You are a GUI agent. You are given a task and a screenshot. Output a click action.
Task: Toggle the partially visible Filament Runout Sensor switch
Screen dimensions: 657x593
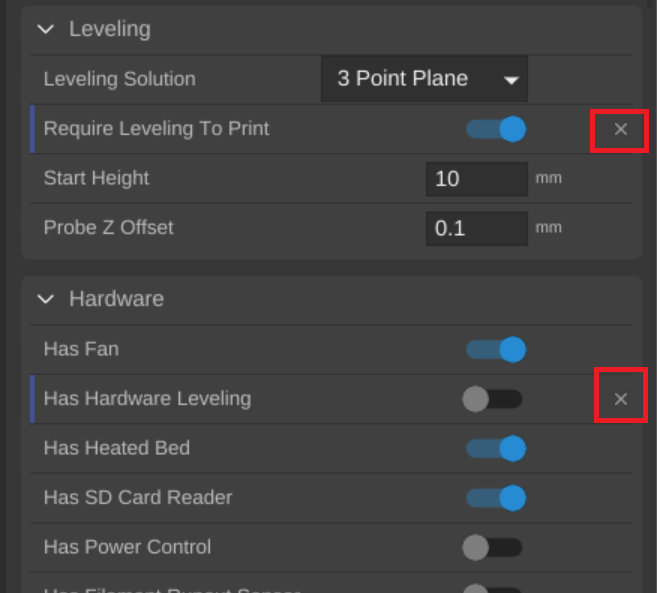[x=492, y=589]
